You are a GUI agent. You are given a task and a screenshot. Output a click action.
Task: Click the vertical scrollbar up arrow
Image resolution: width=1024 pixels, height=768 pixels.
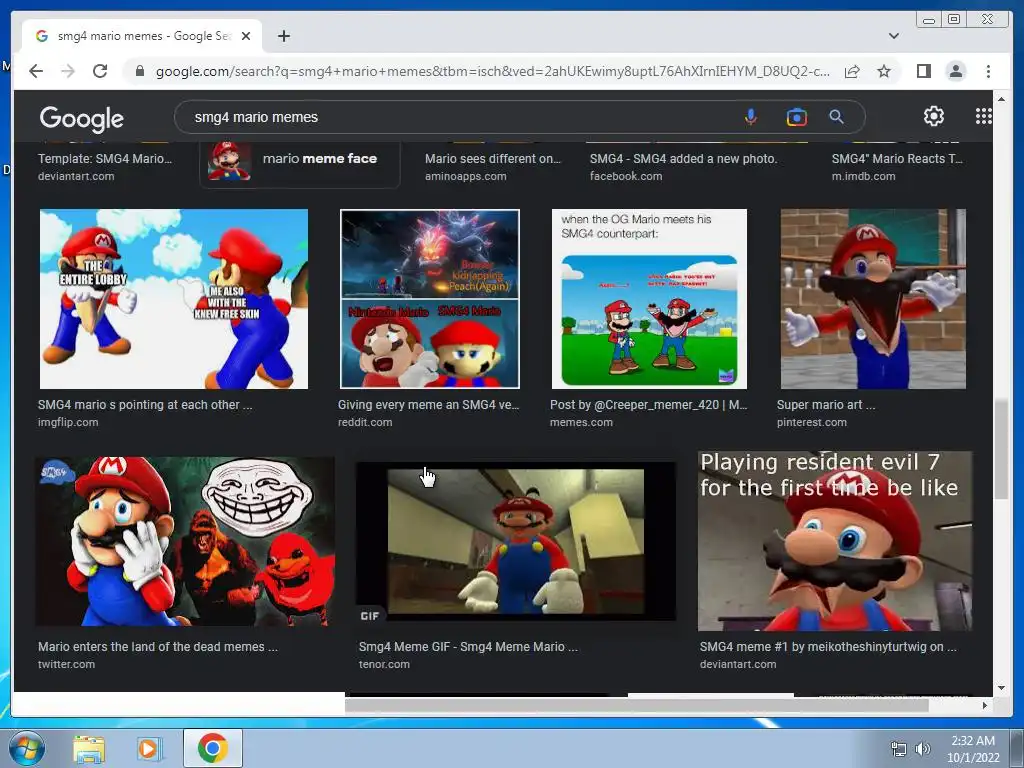click(1001, 99)
